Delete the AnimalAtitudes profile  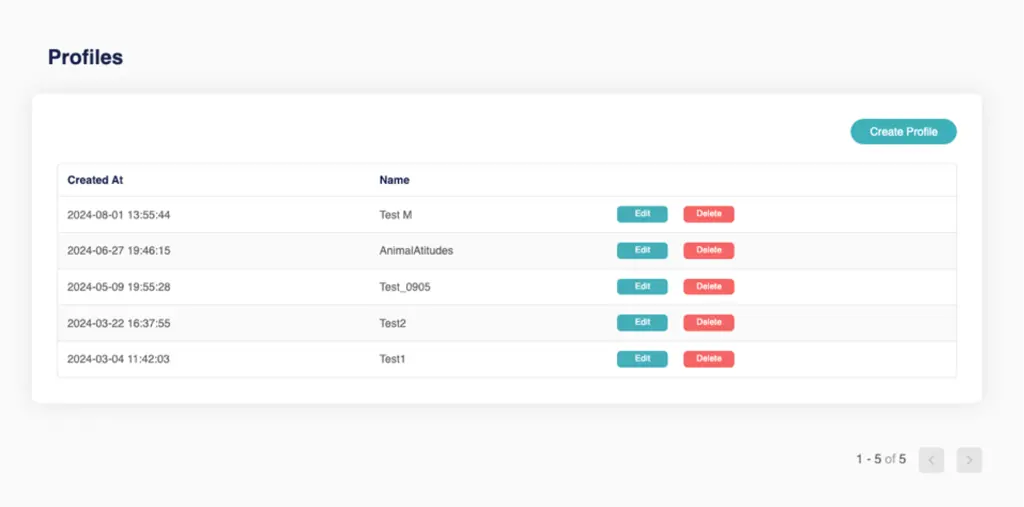click(x=708, y=250)
